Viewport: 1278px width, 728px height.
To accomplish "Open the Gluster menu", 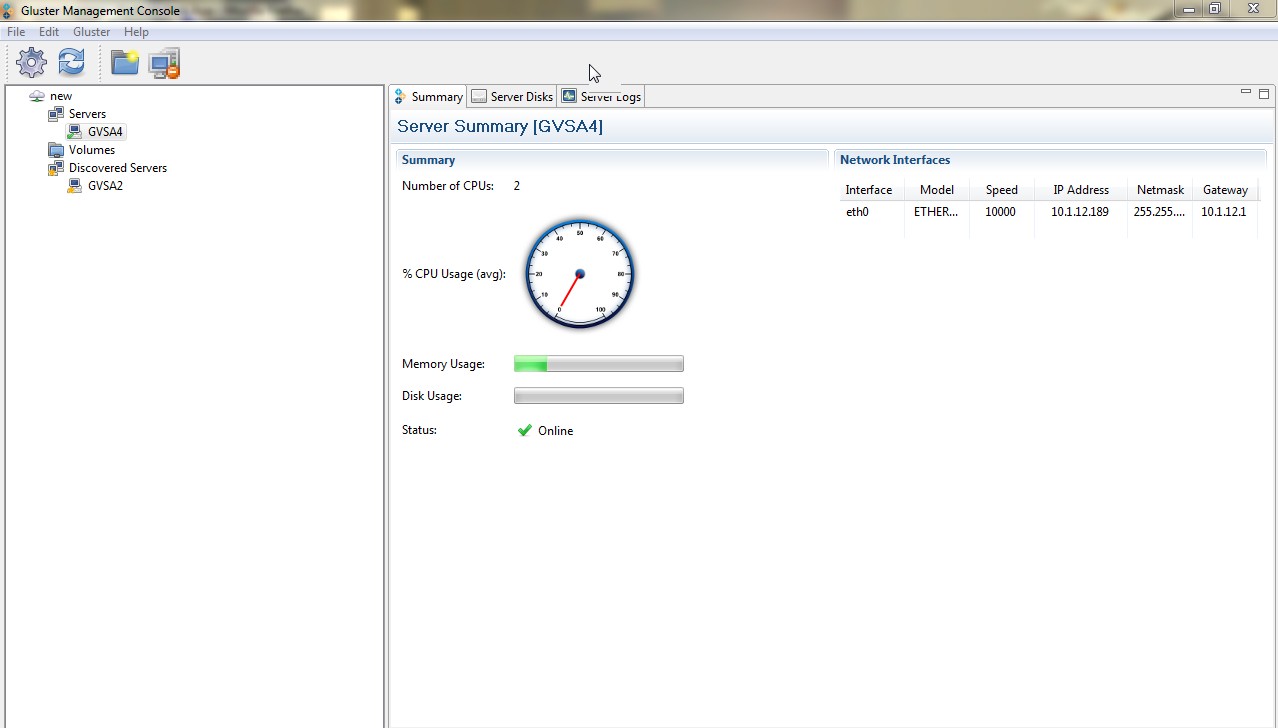I will tap(91, 32).
